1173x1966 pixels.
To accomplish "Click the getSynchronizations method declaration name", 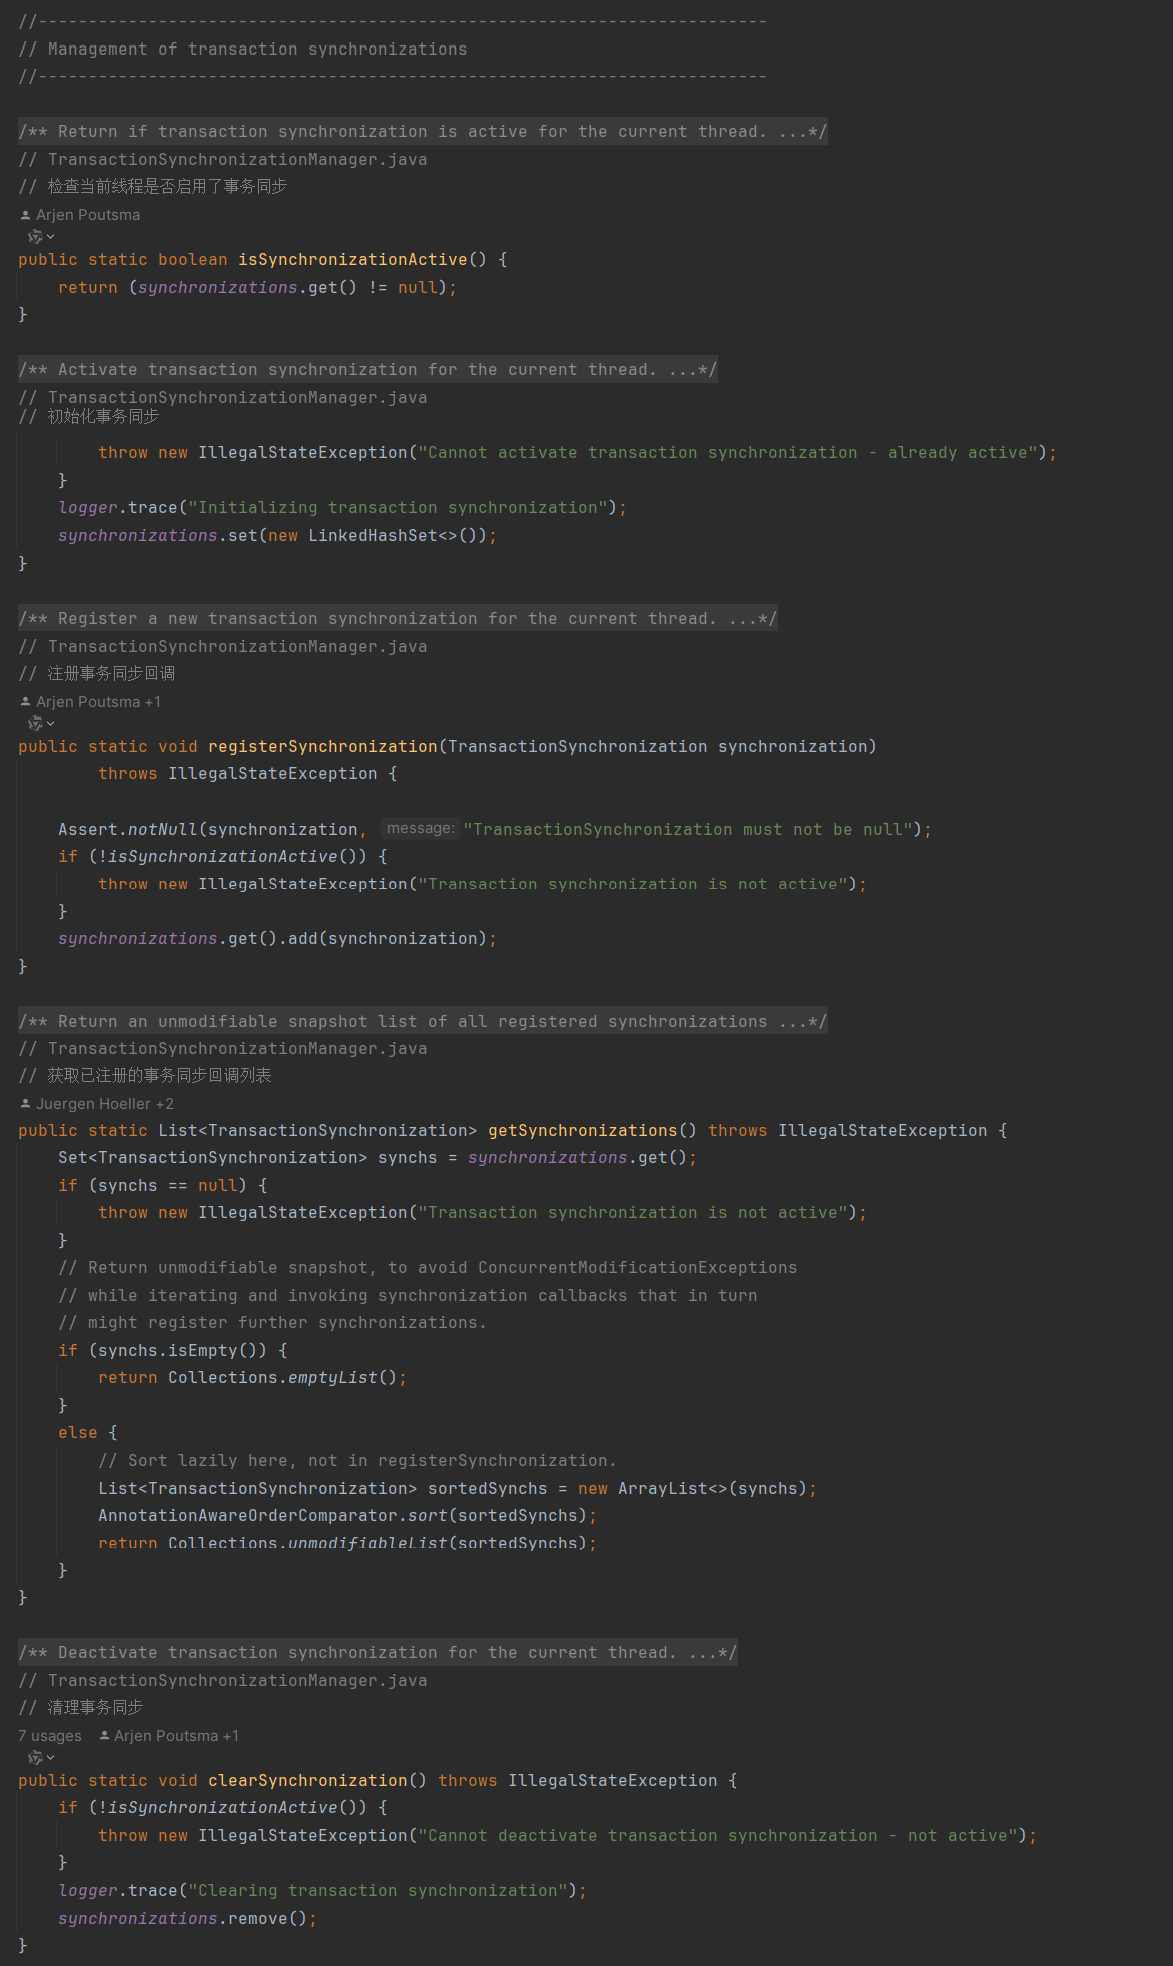I will 583,1131.
